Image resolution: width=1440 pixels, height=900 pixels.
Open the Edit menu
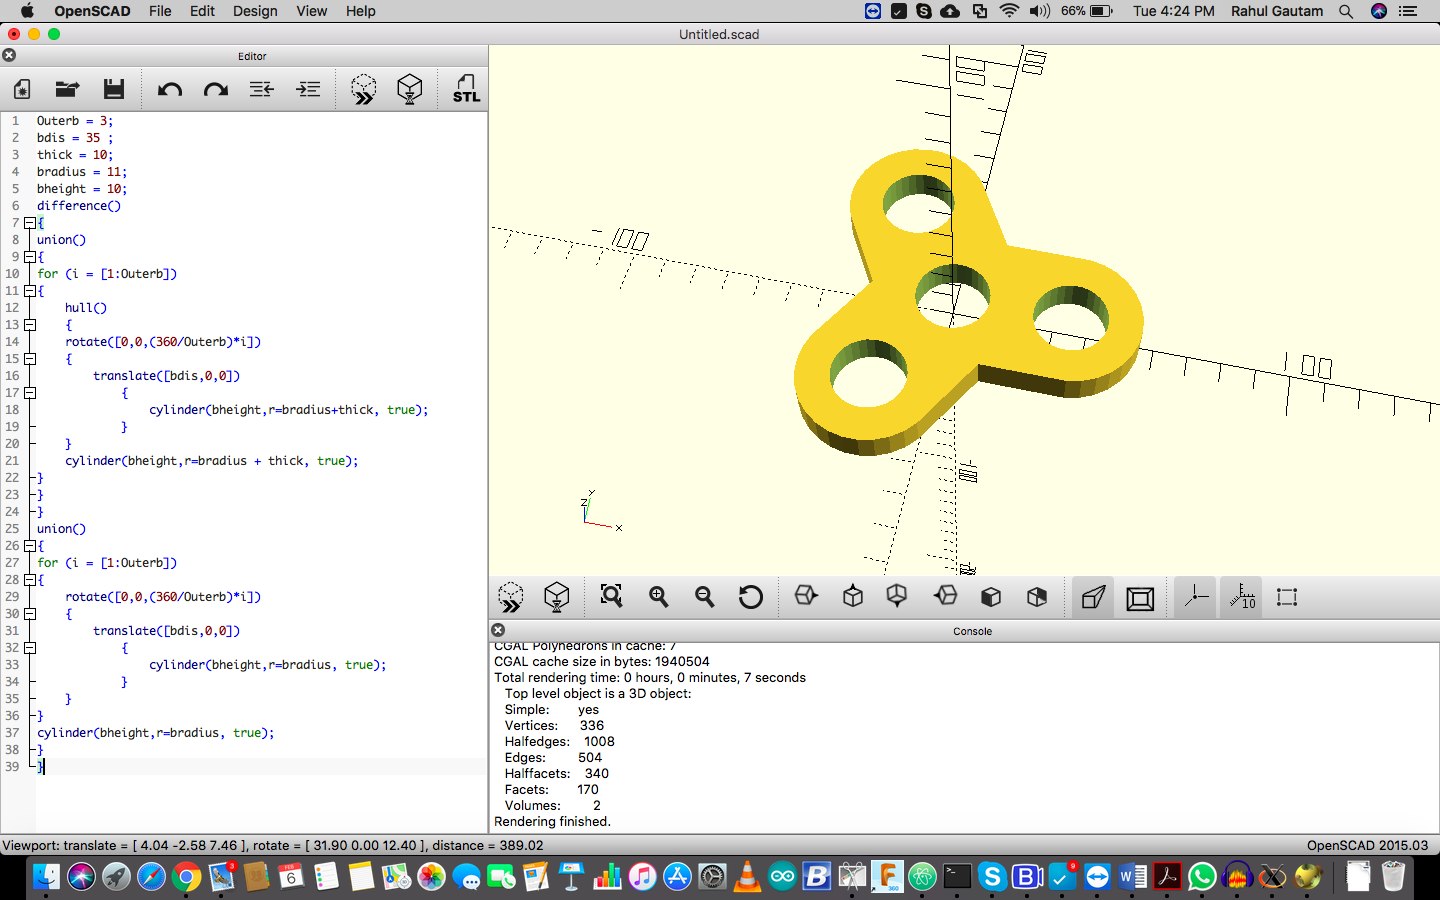coord(202,11)
